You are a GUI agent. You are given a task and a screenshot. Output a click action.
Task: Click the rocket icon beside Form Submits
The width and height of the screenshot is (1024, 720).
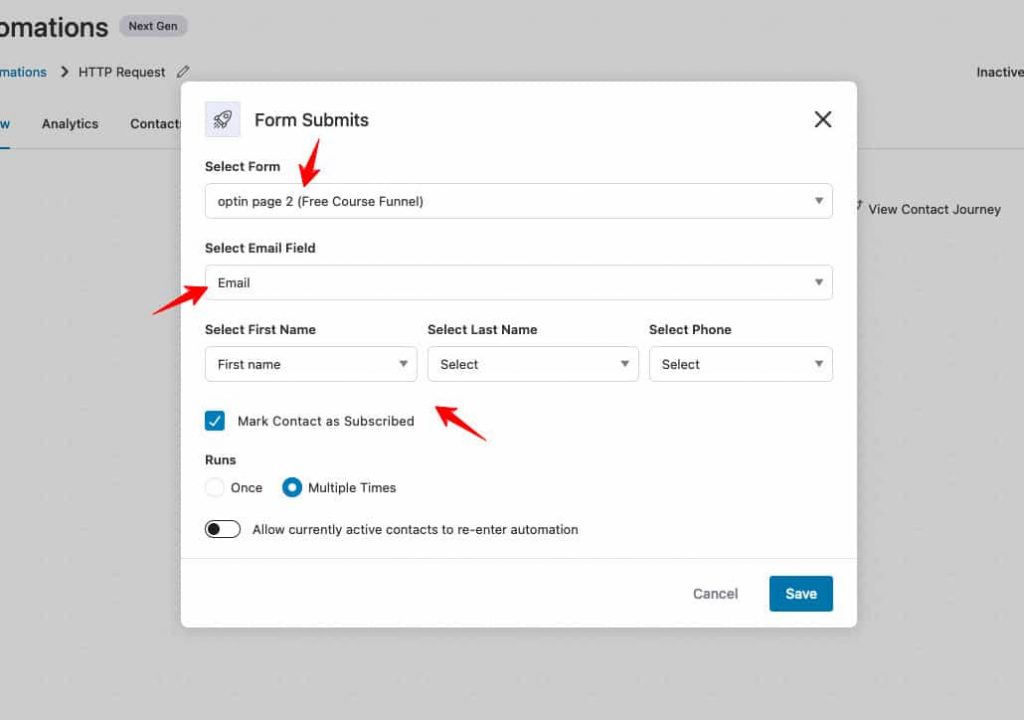click(x=223, y=119)
